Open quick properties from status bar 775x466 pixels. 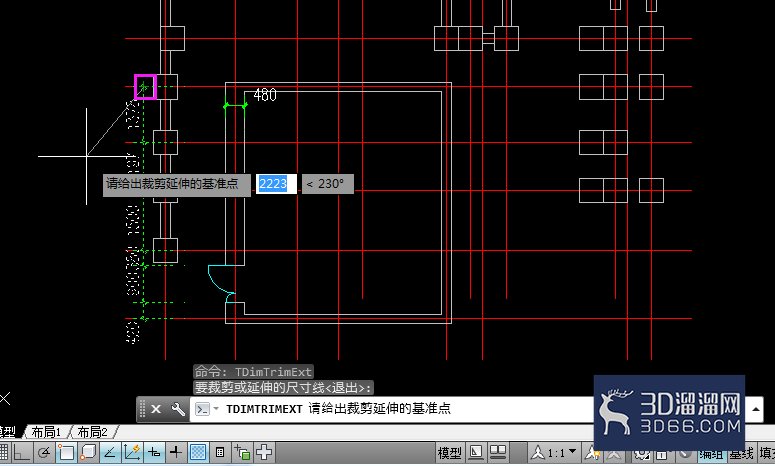pyautogui.click(x=220, y=452)
